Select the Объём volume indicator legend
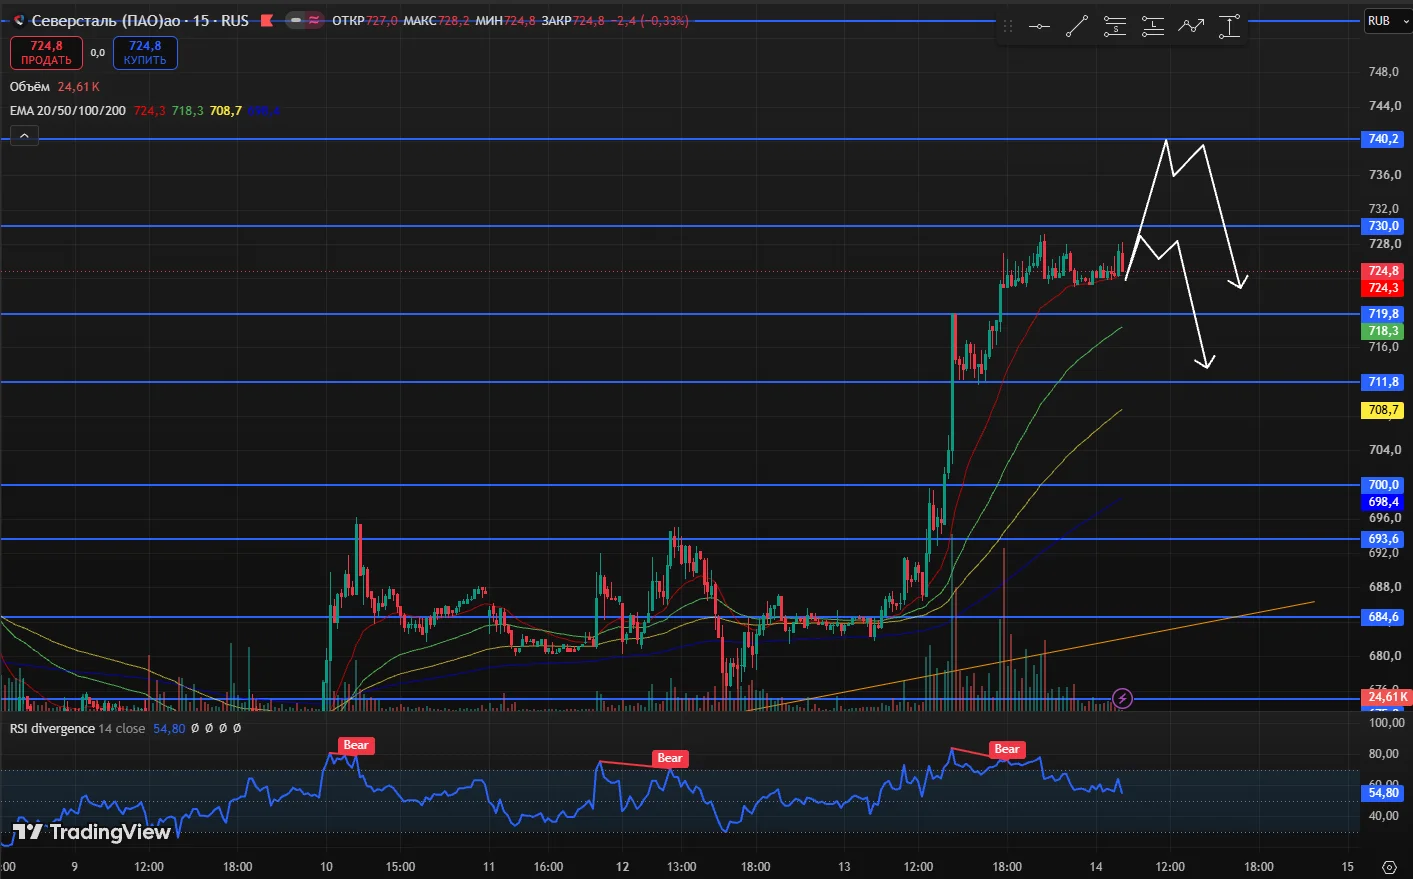 (x=30, y=87)
